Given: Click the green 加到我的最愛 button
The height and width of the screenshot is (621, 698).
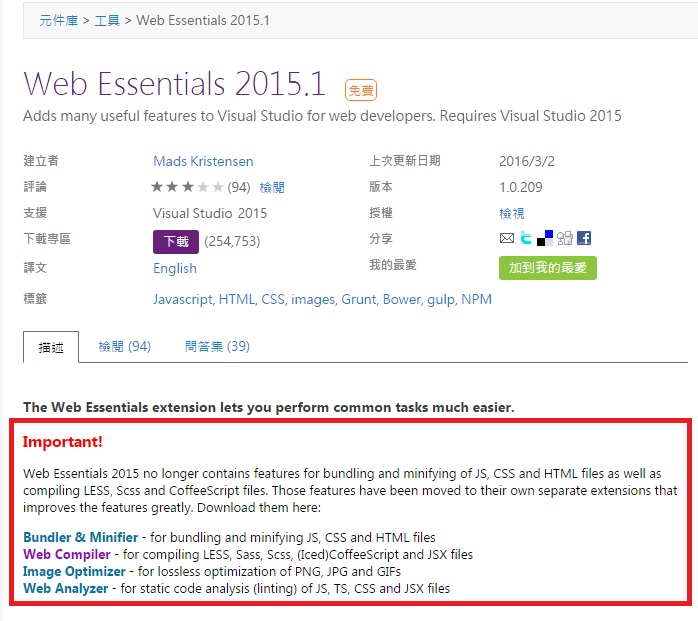Looking at the screenshot, I should (x=547, y=267).
